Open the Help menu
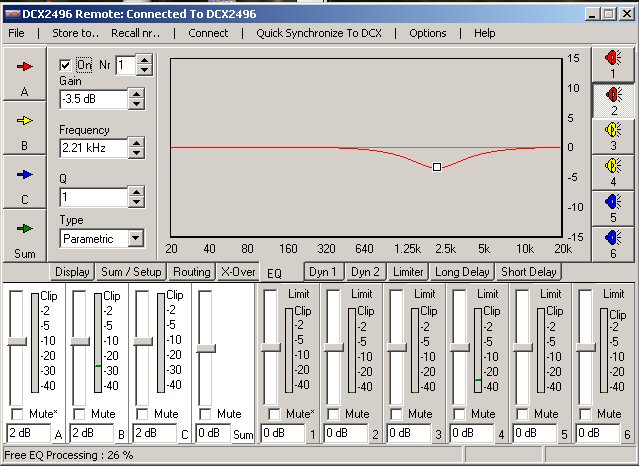Image resolution: width=639 pixels, height=466 pixels. point(484,33)
